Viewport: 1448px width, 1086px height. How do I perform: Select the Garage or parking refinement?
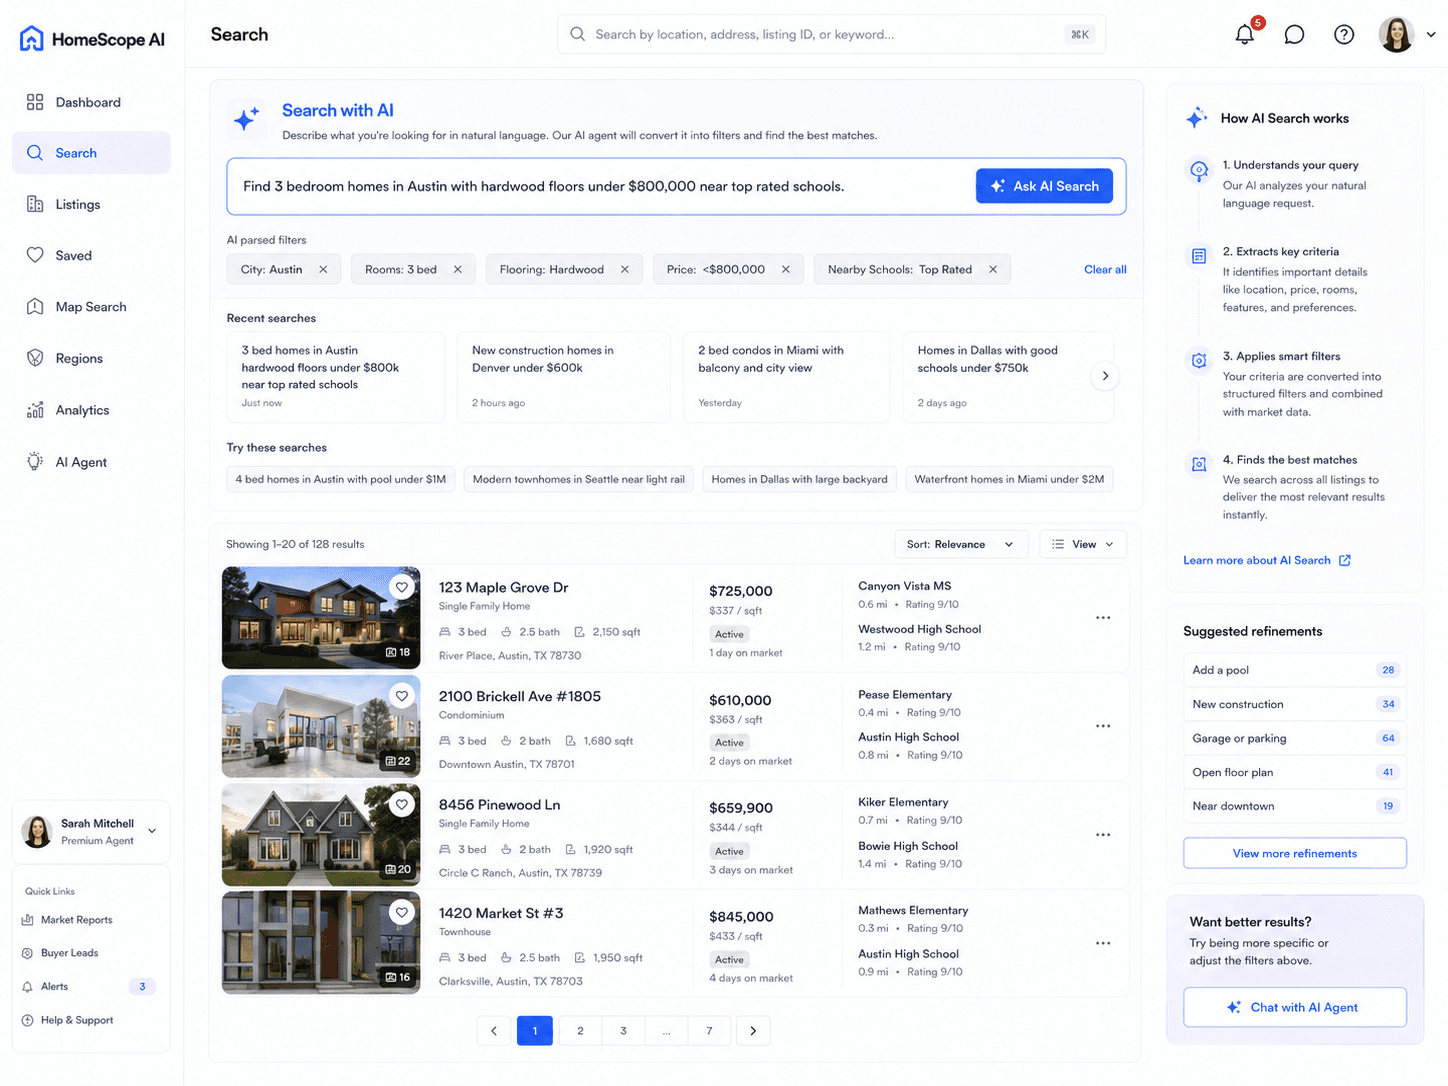1295,738
